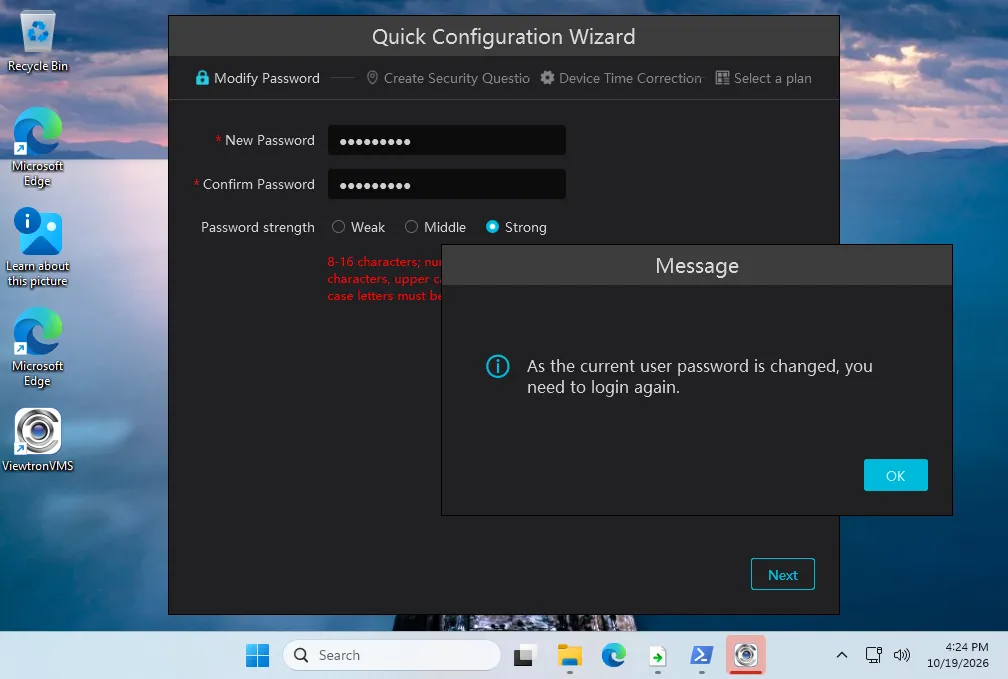Viewport: 1008px width, 679px height.
Task: Open the Modify Password step
Action: click(x=258, y=78)
